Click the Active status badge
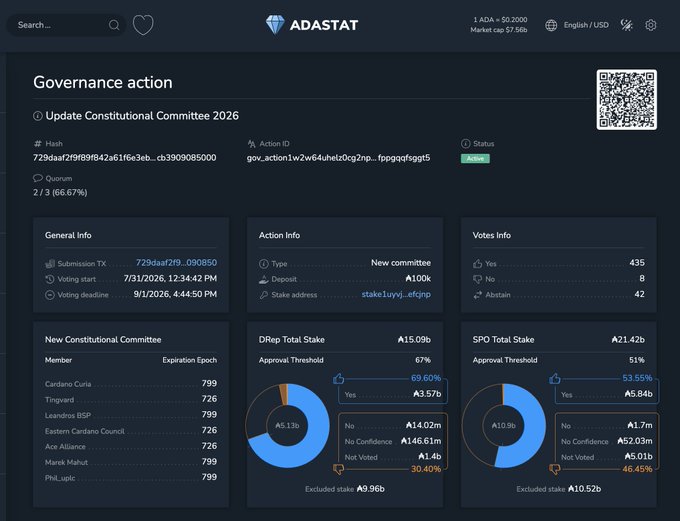This screenshot has width=680, height=521. pos(475,158)
